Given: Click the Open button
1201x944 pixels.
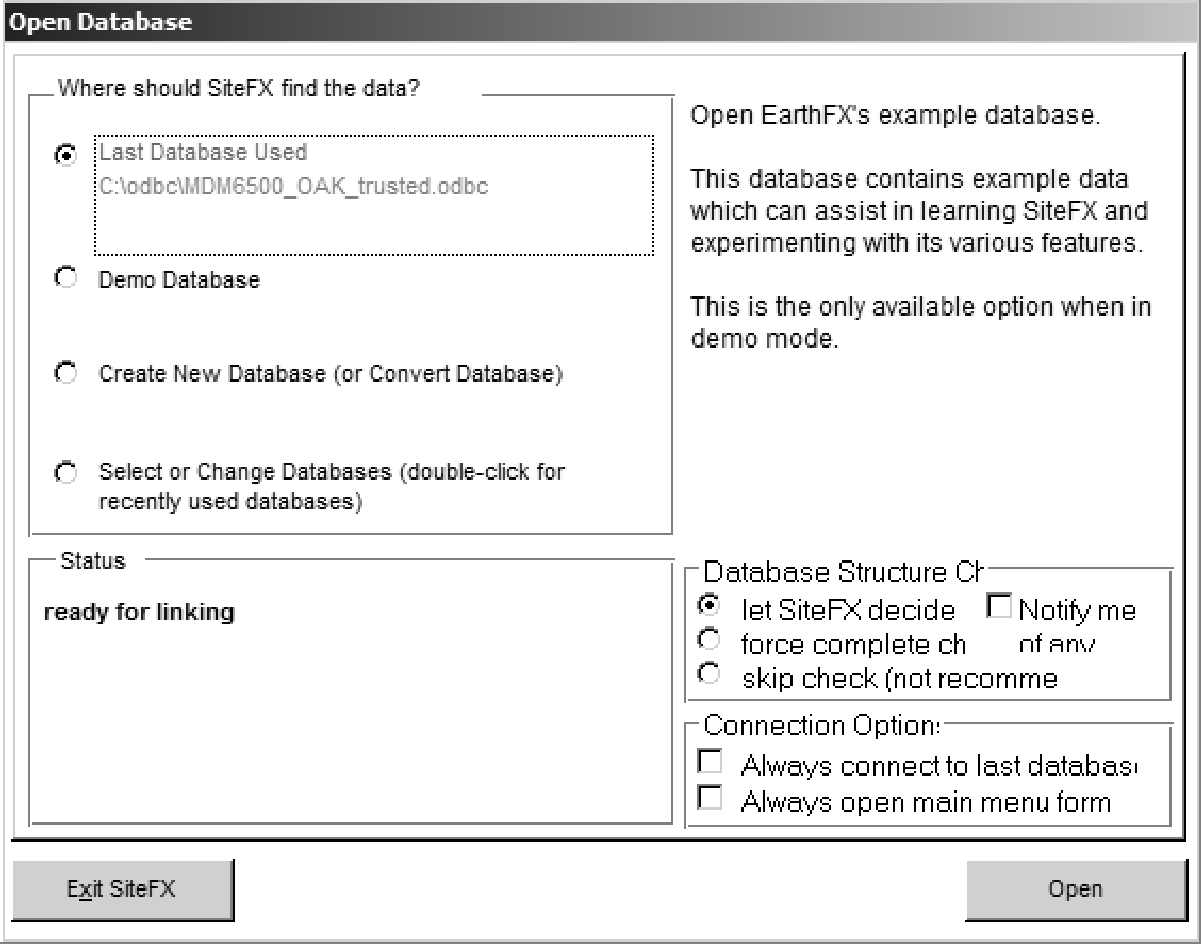Looking at the screenshot, I should click(x=1076, y=889).
